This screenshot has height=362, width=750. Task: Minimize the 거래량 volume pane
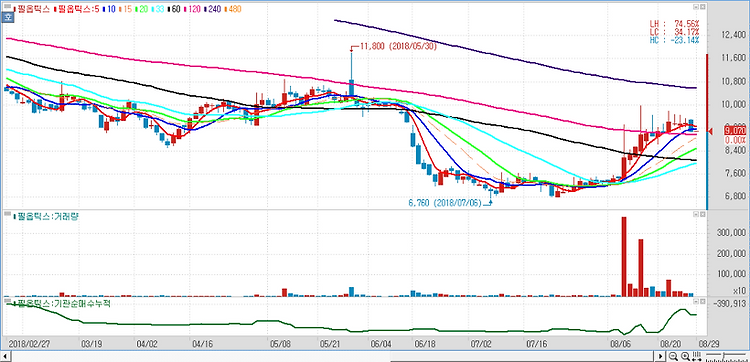696,215
